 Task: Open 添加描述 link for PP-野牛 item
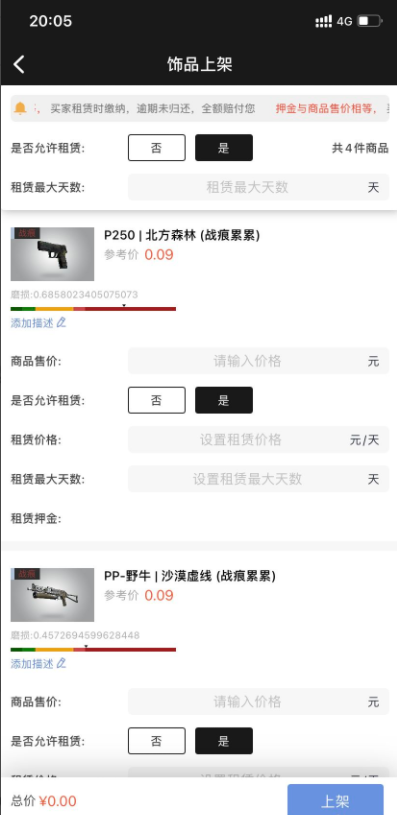click(32, 664)
